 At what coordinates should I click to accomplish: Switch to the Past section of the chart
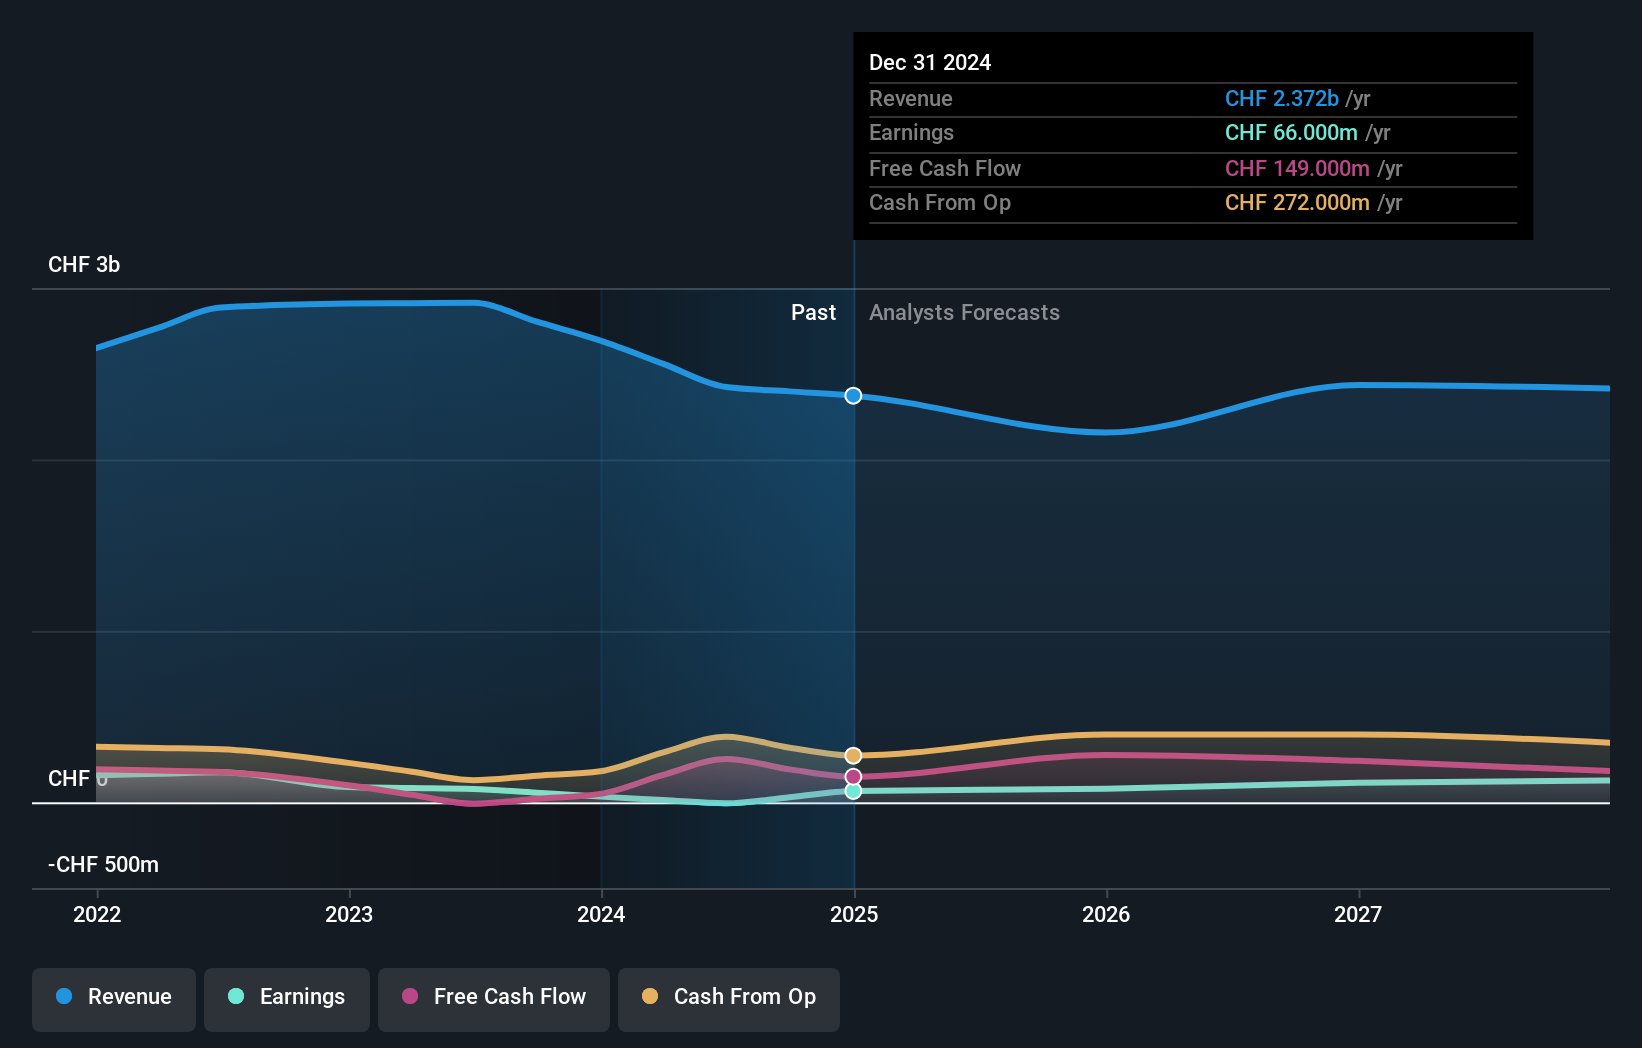click(813, 312)
